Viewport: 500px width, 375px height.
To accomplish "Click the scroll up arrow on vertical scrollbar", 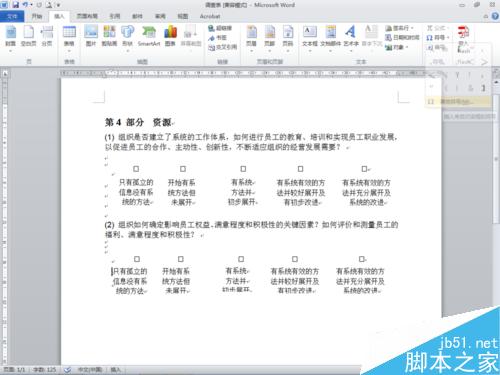I will click(x=496, y=82).
